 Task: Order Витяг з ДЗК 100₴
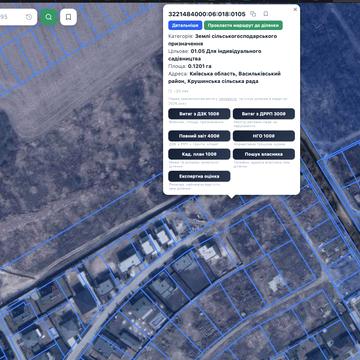click(x=199, y=114)
